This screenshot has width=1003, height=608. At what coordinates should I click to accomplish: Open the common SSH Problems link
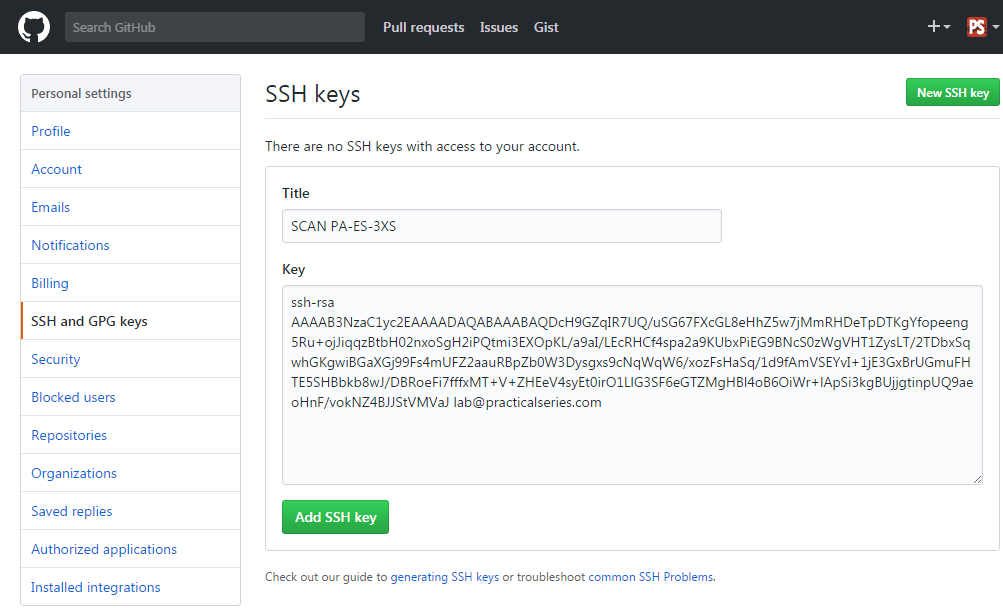pos(651,577)
